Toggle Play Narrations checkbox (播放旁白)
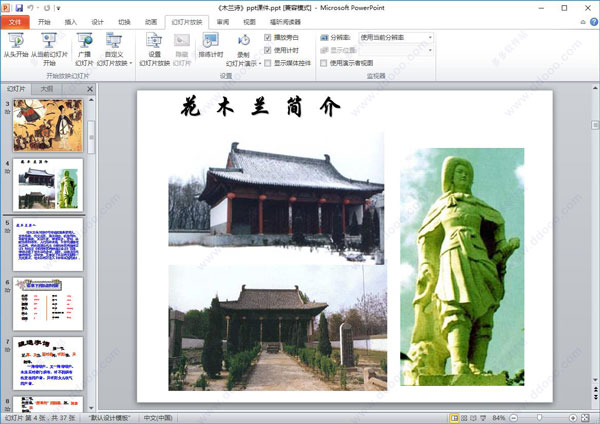The height and width of the screenshot is (424, 600). point(267,38)
